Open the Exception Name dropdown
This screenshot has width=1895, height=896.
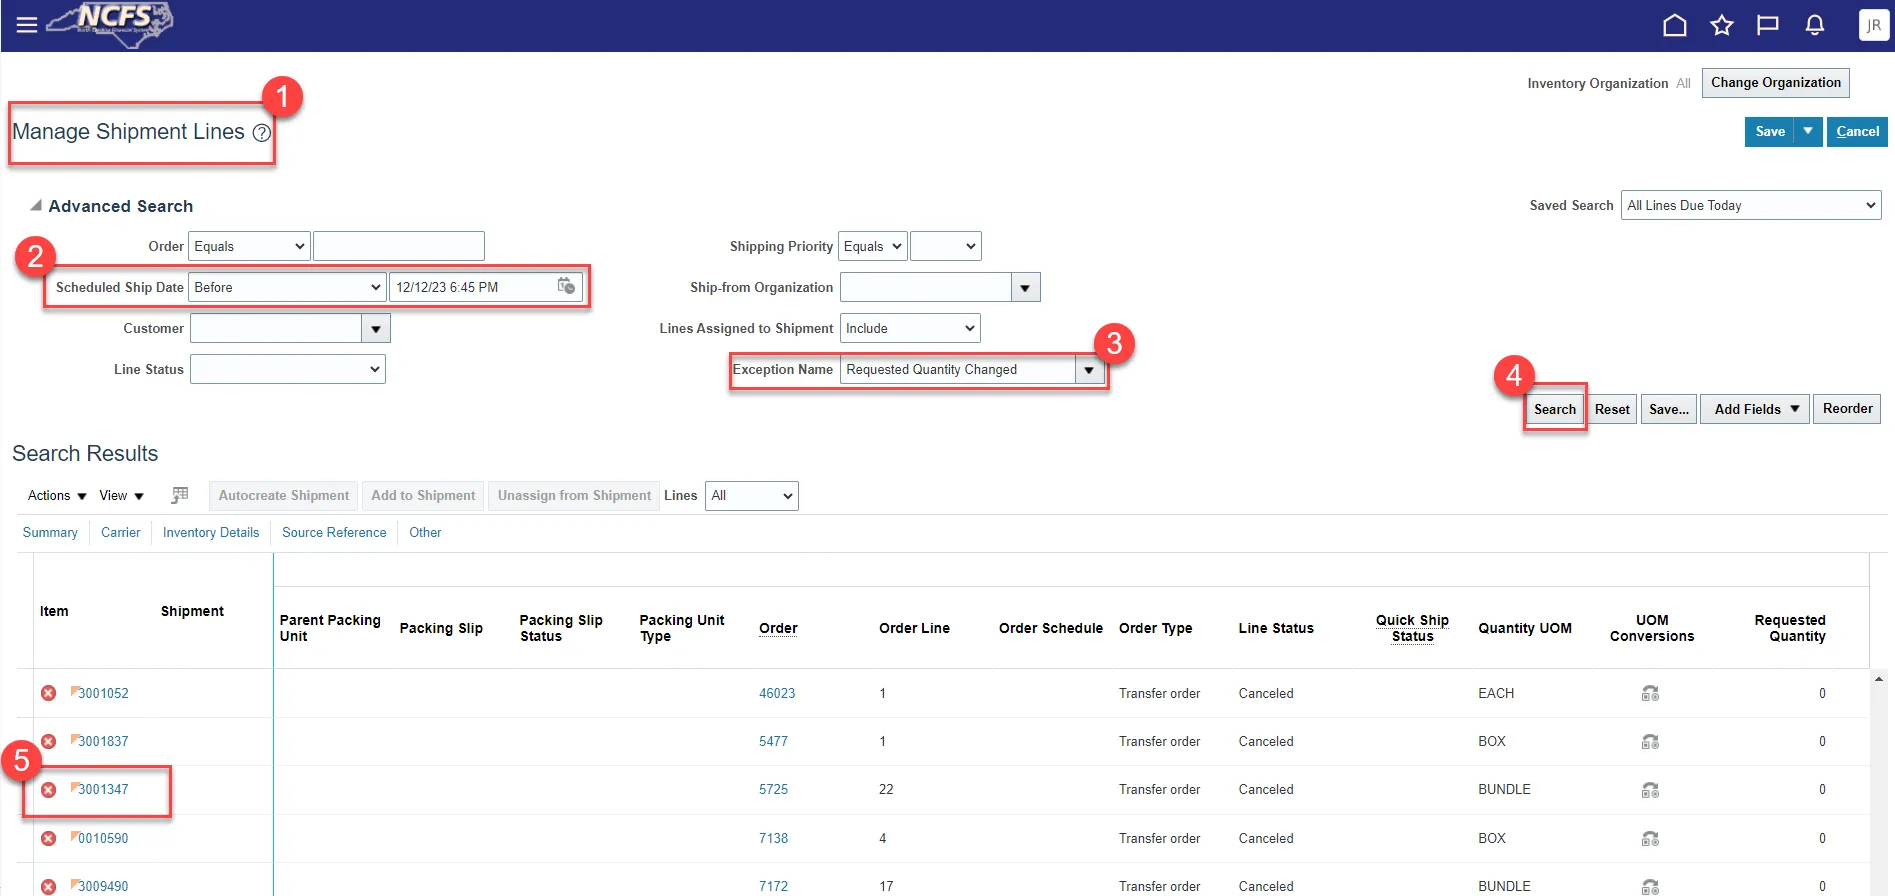pos(1089,370)
